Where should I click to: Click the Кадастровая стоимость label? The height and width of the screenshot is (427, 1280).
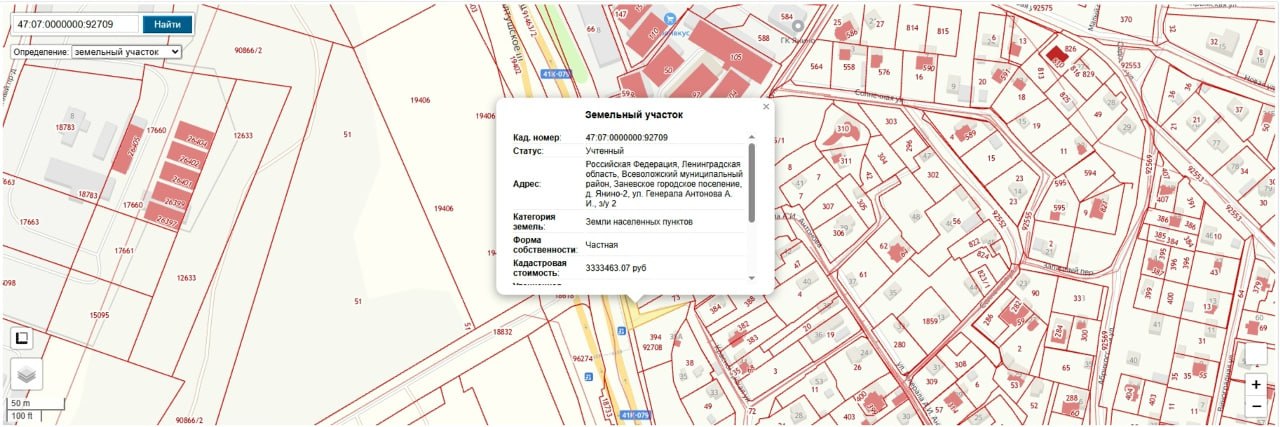[542, 267]
